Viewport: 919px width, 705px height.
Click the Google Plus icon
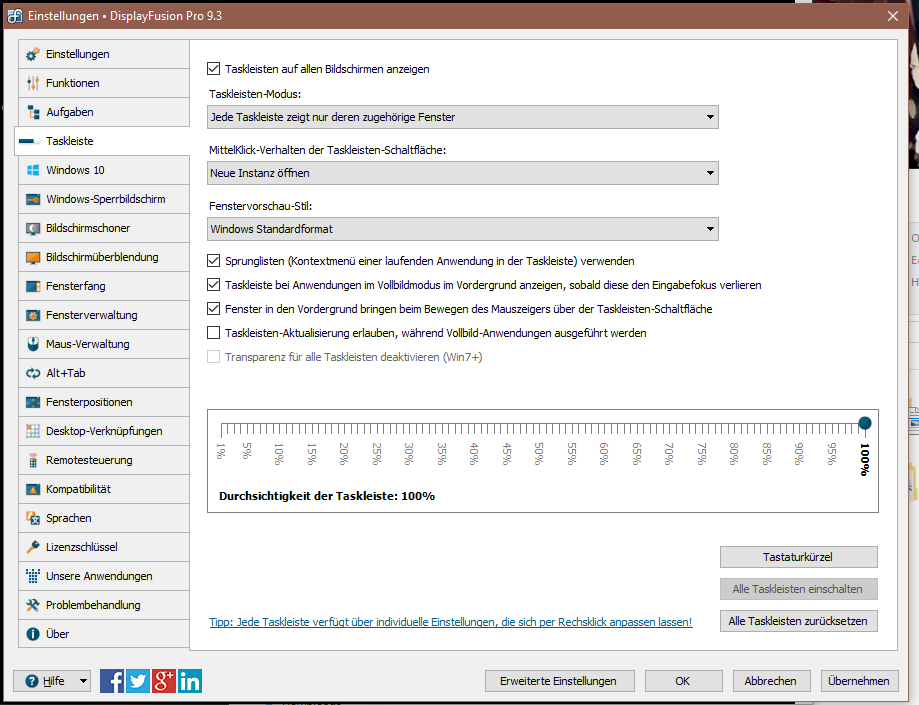[163, 681]
